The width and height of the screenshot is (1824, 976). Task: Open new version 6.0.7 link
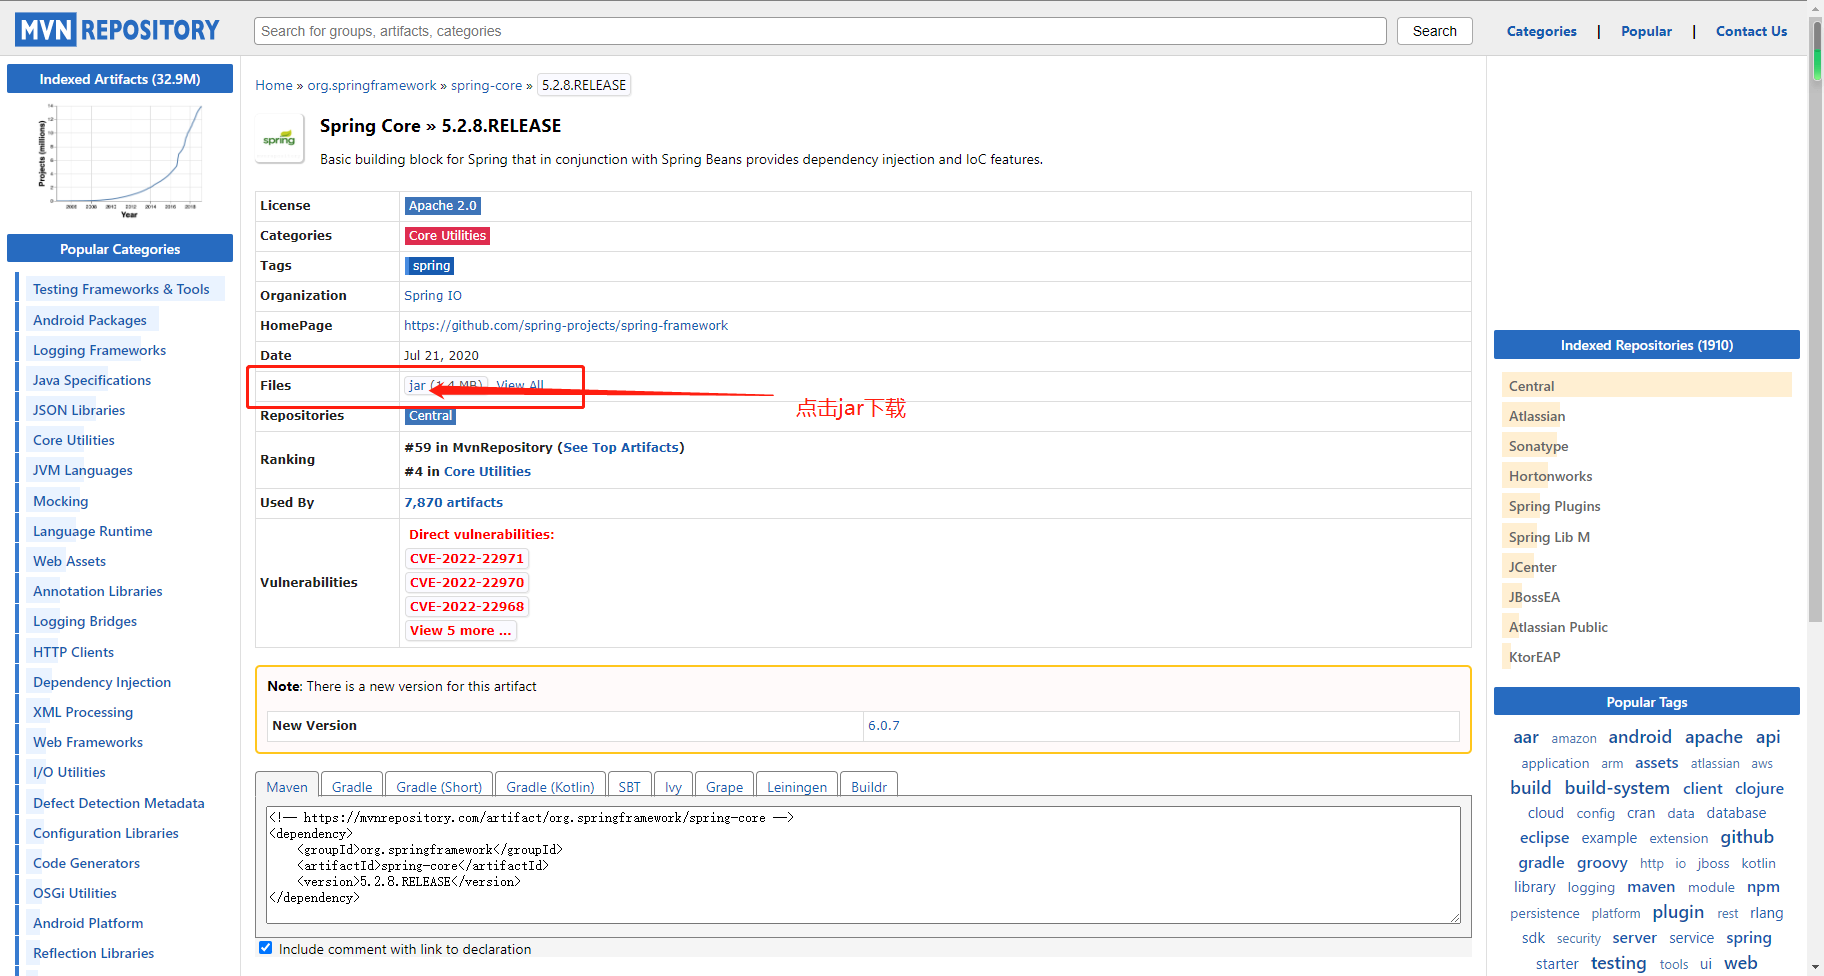883,726
